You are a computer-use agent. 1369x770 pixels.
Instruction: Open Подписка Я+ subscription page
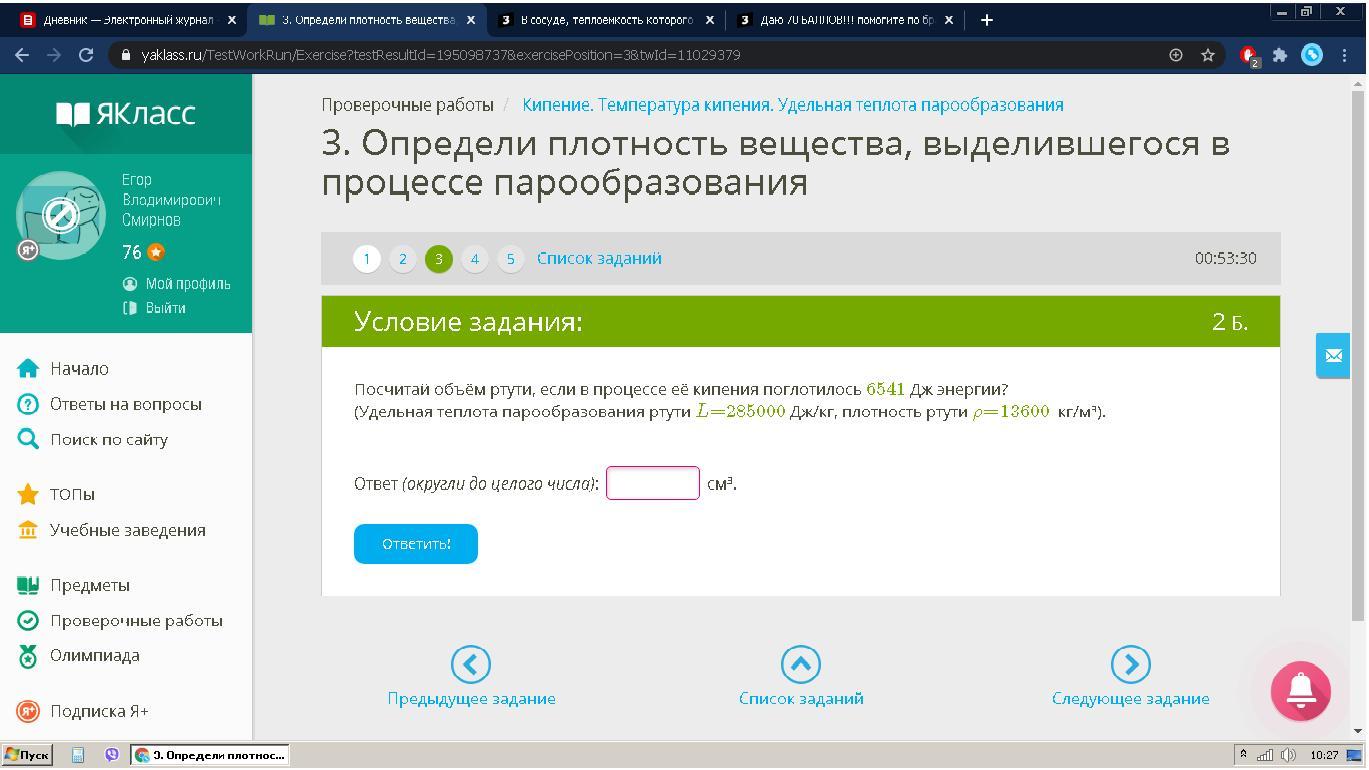coord(99,711)
